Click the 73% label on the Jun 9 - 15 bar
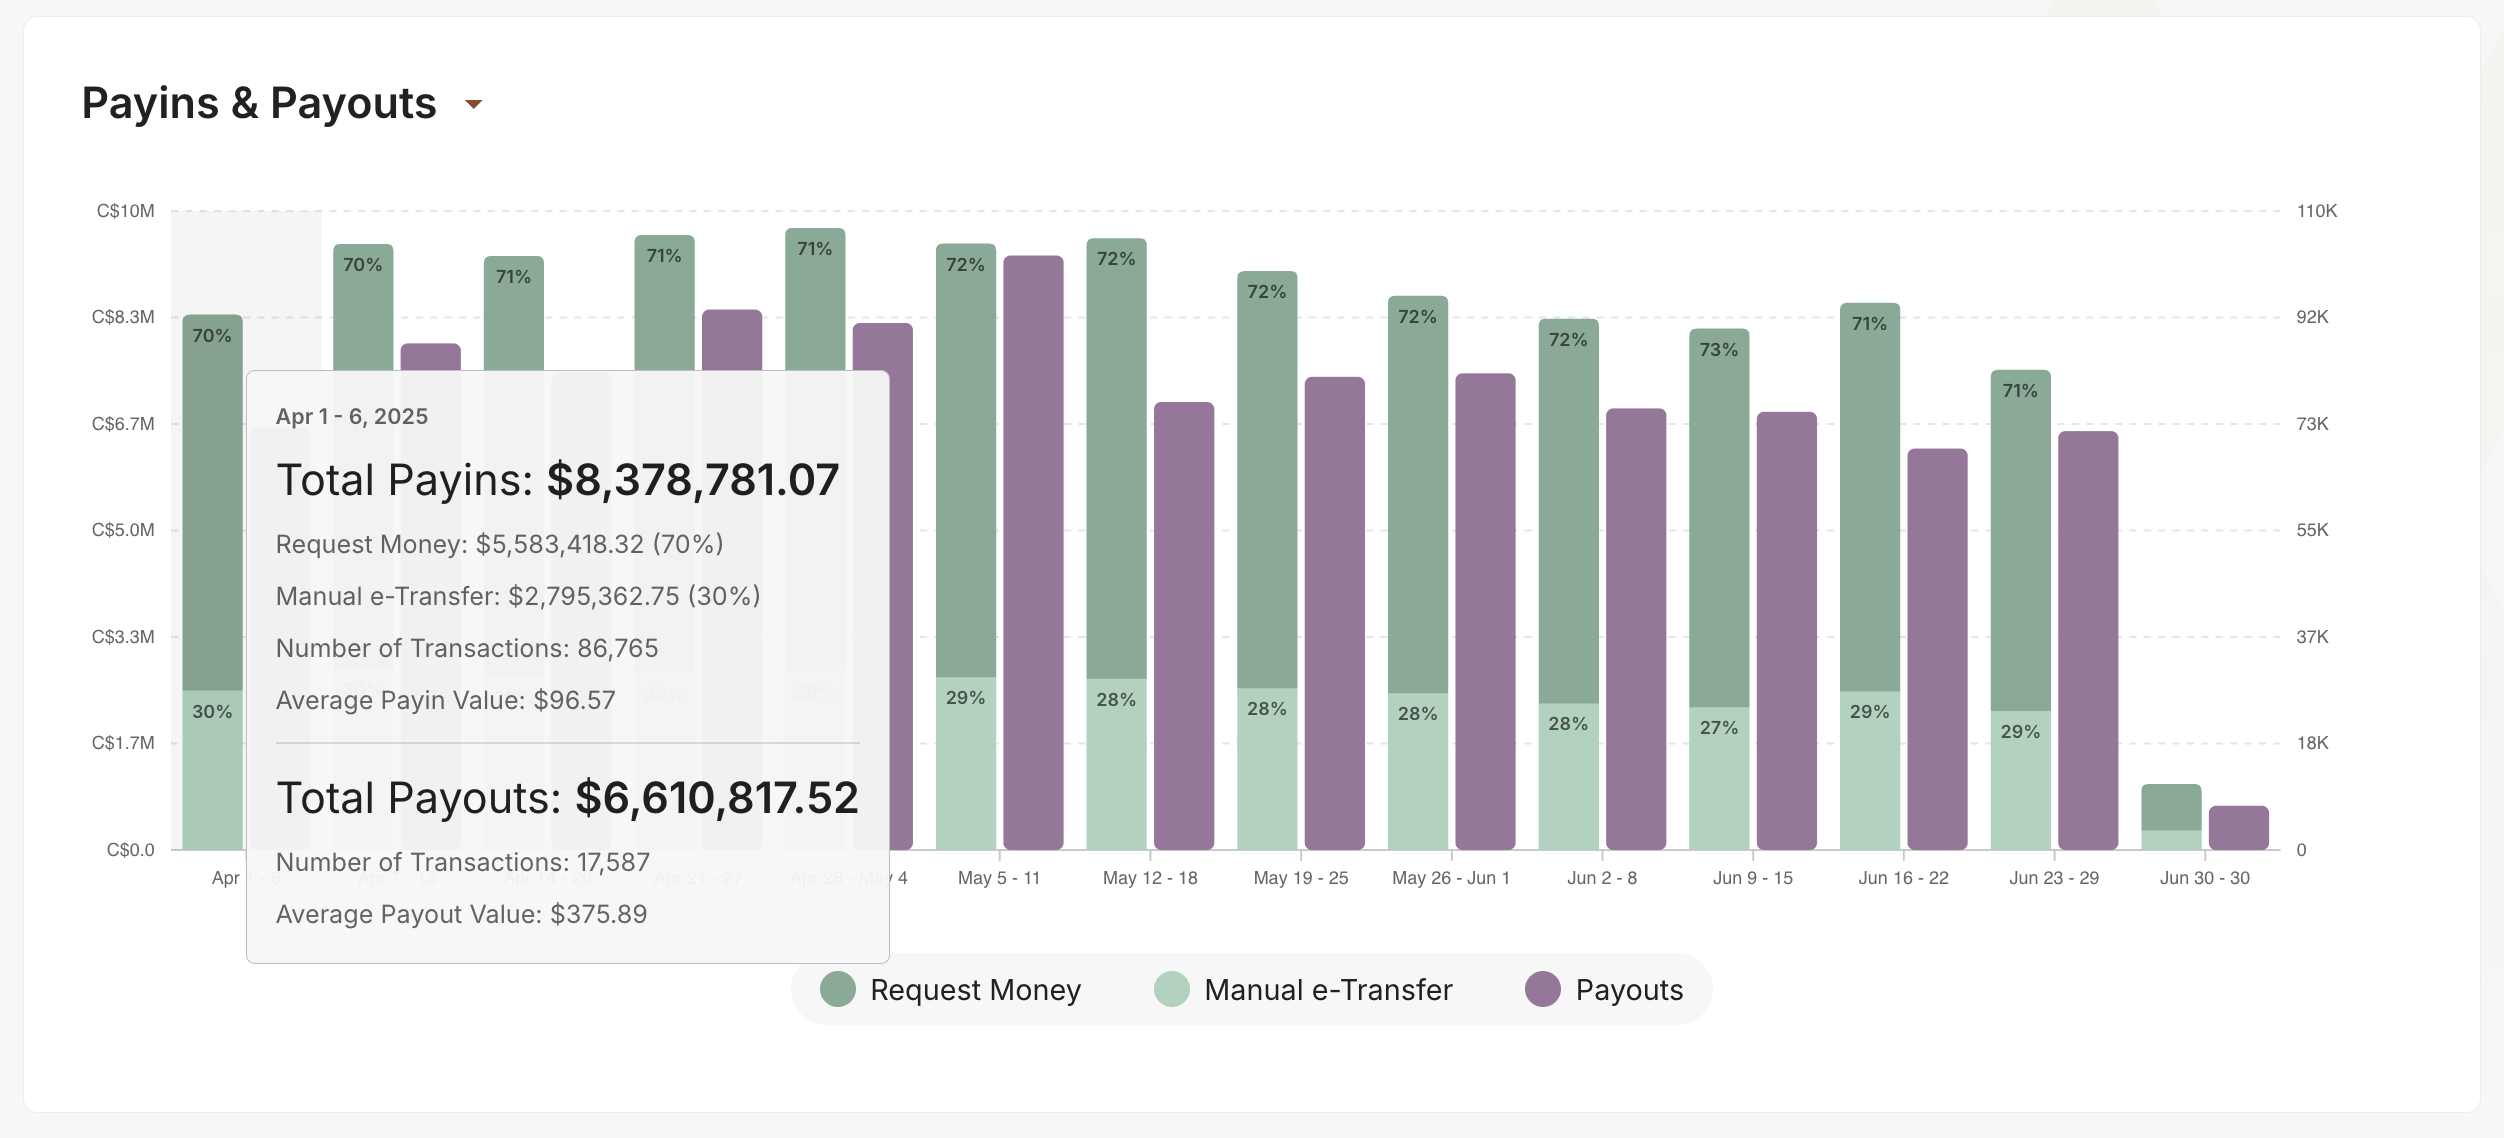Screen dimensions: 2504x1138 click(x=1717, y=349)
